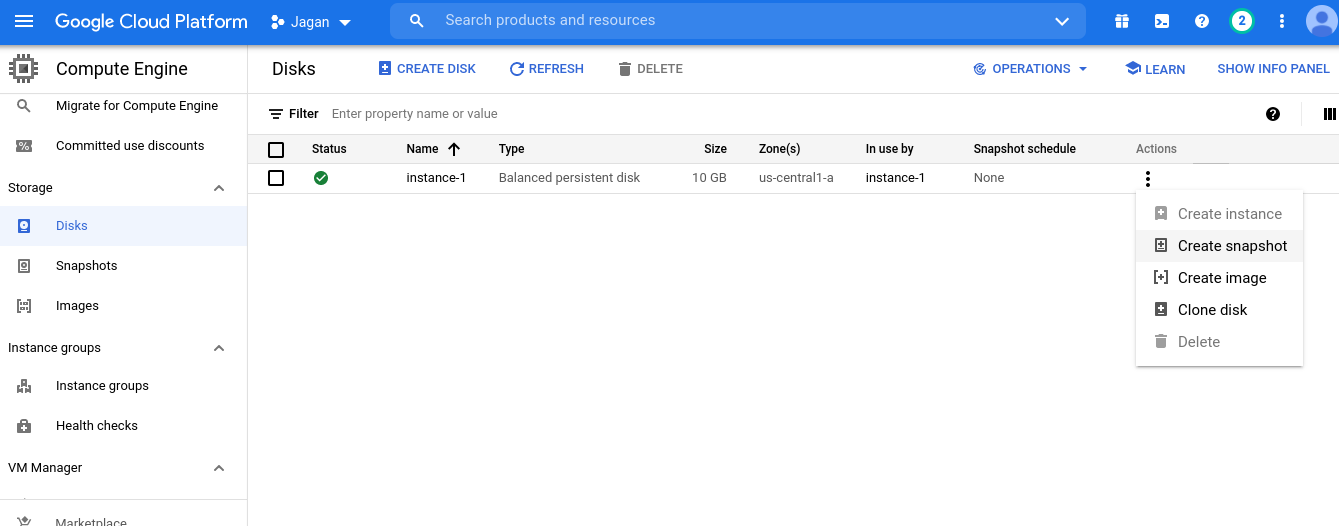Toggle the select-all disks checkbox

click(276, 150)
